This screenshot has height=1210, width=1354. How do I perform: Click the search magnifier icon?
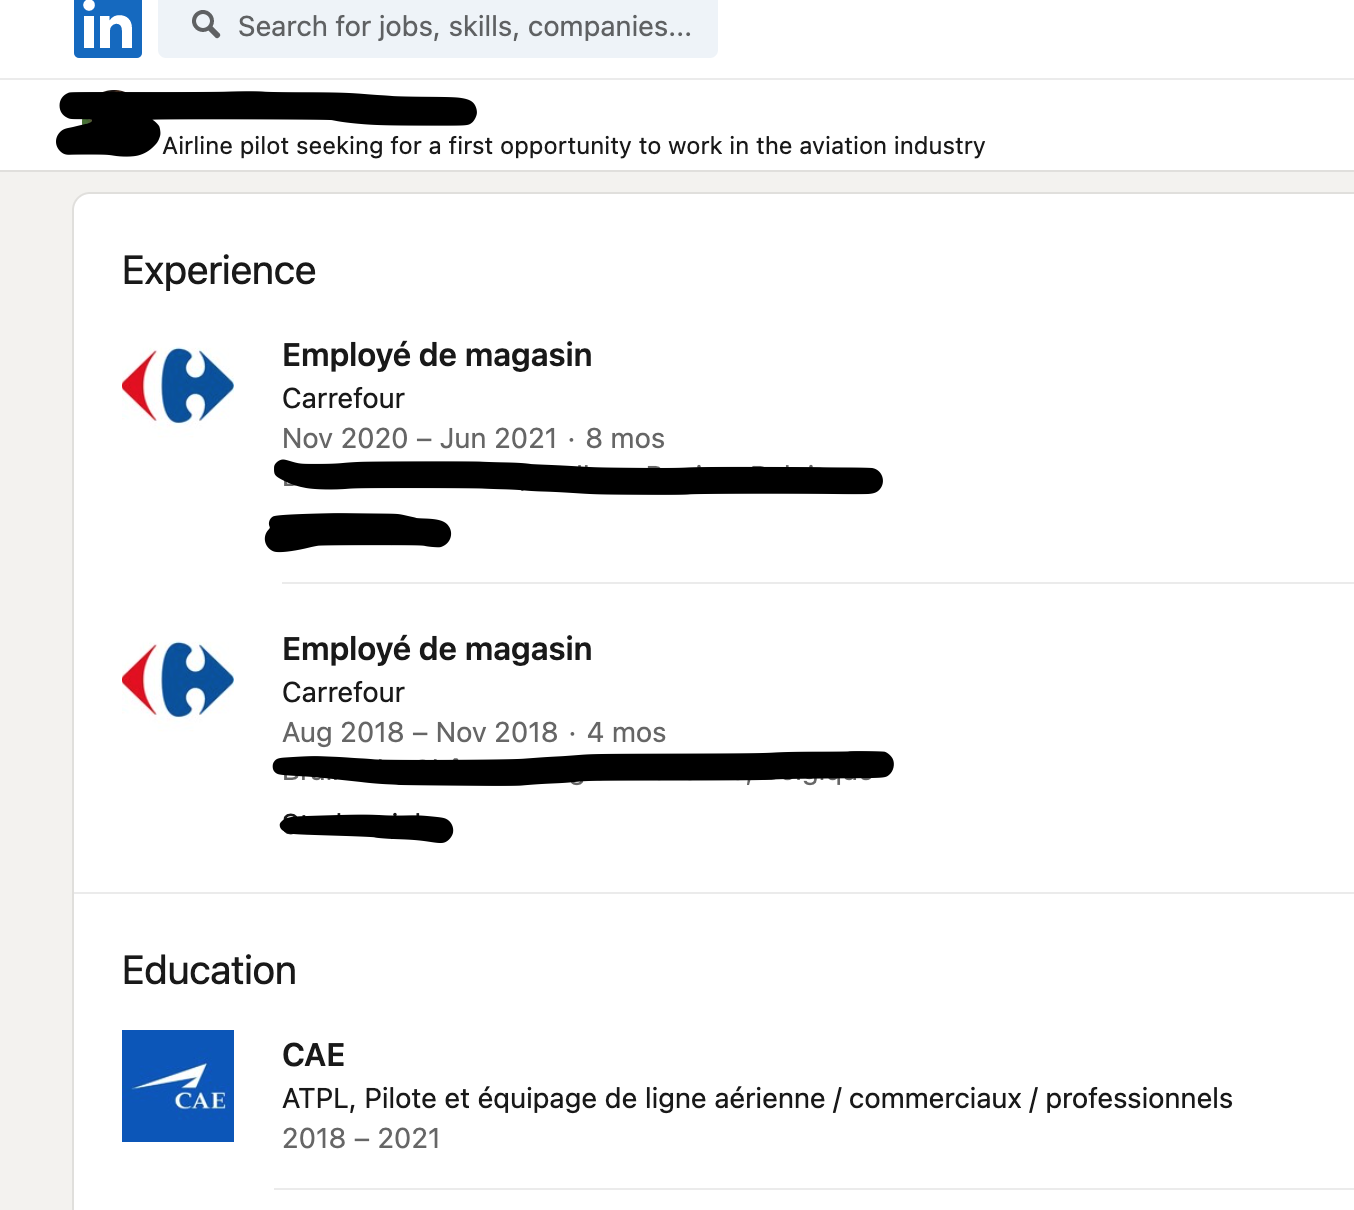pos(206,25)
